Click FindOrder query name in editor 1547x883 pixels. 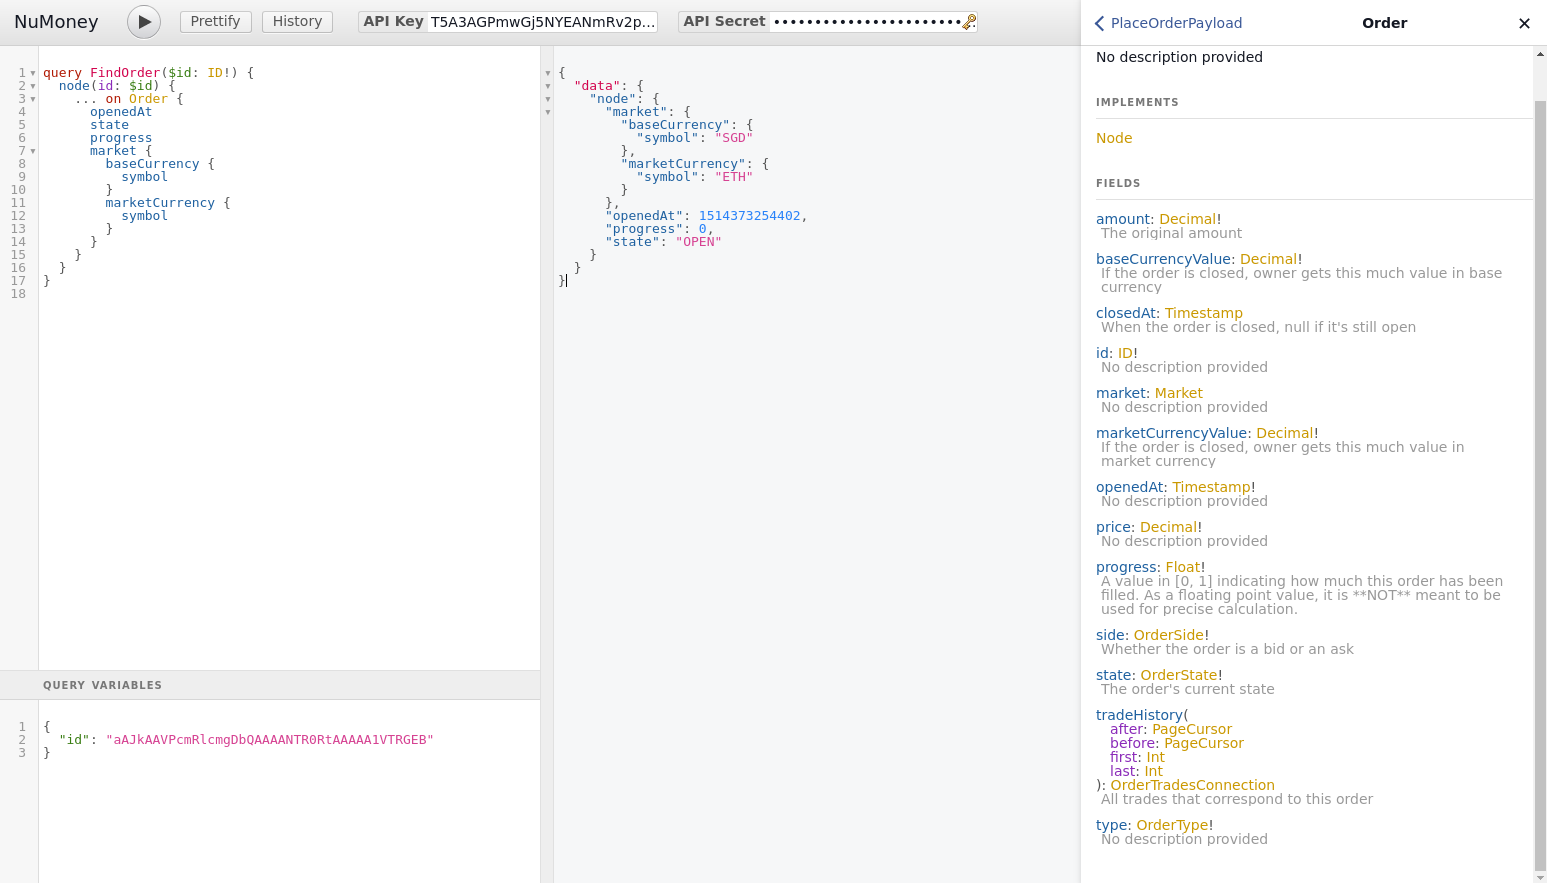[125, 73]
